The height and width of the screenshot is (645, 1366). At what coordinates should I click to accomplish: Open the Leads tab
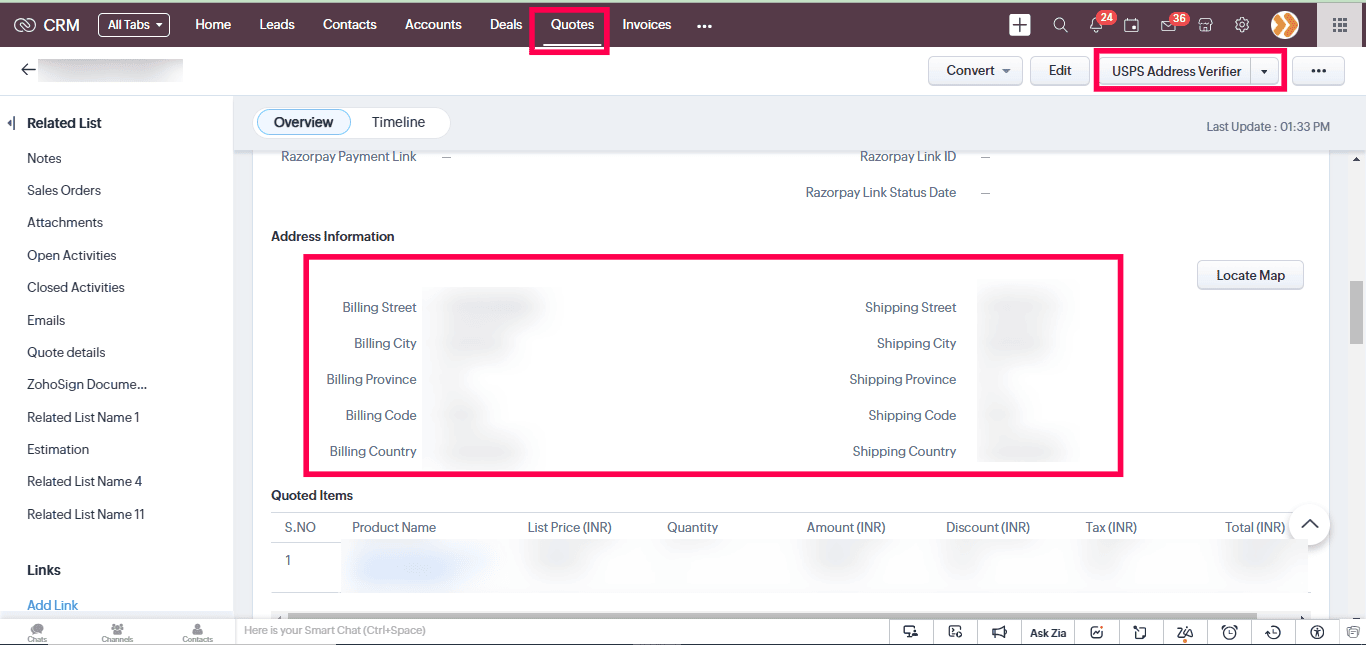click(277, 24)
